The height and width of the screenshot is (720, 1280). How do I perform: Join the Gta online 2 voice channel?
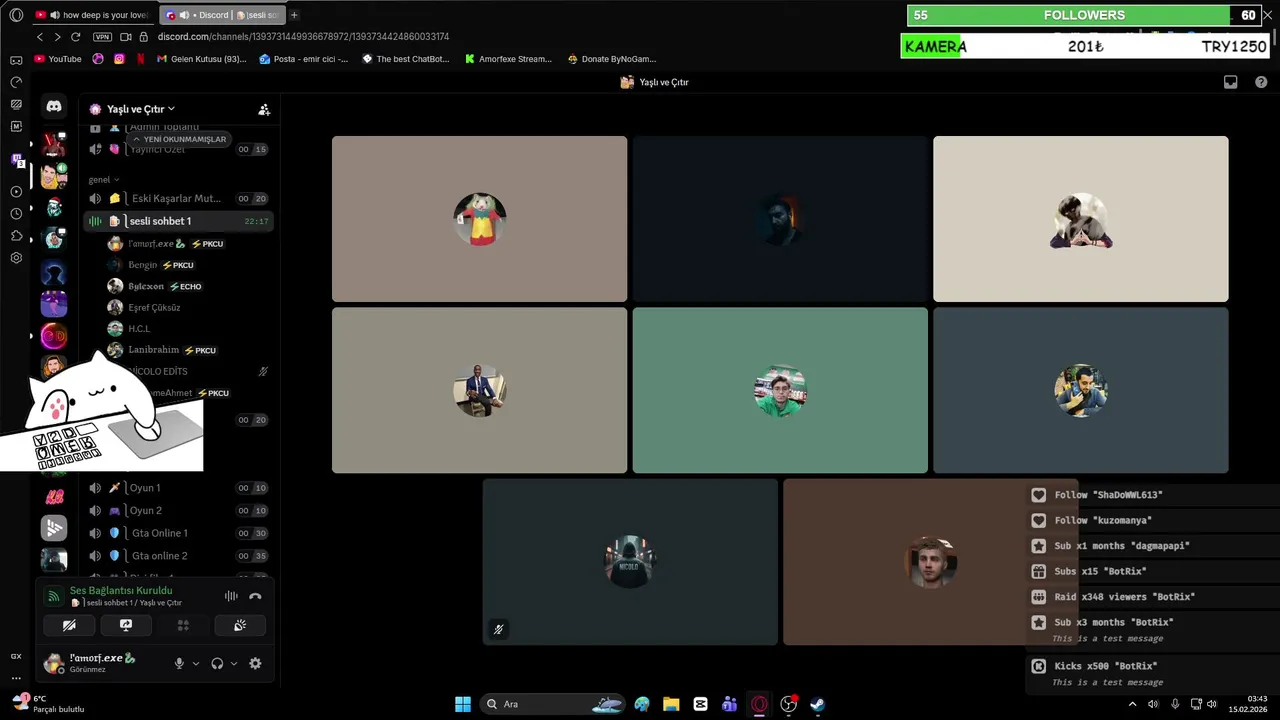coord(179,556)
